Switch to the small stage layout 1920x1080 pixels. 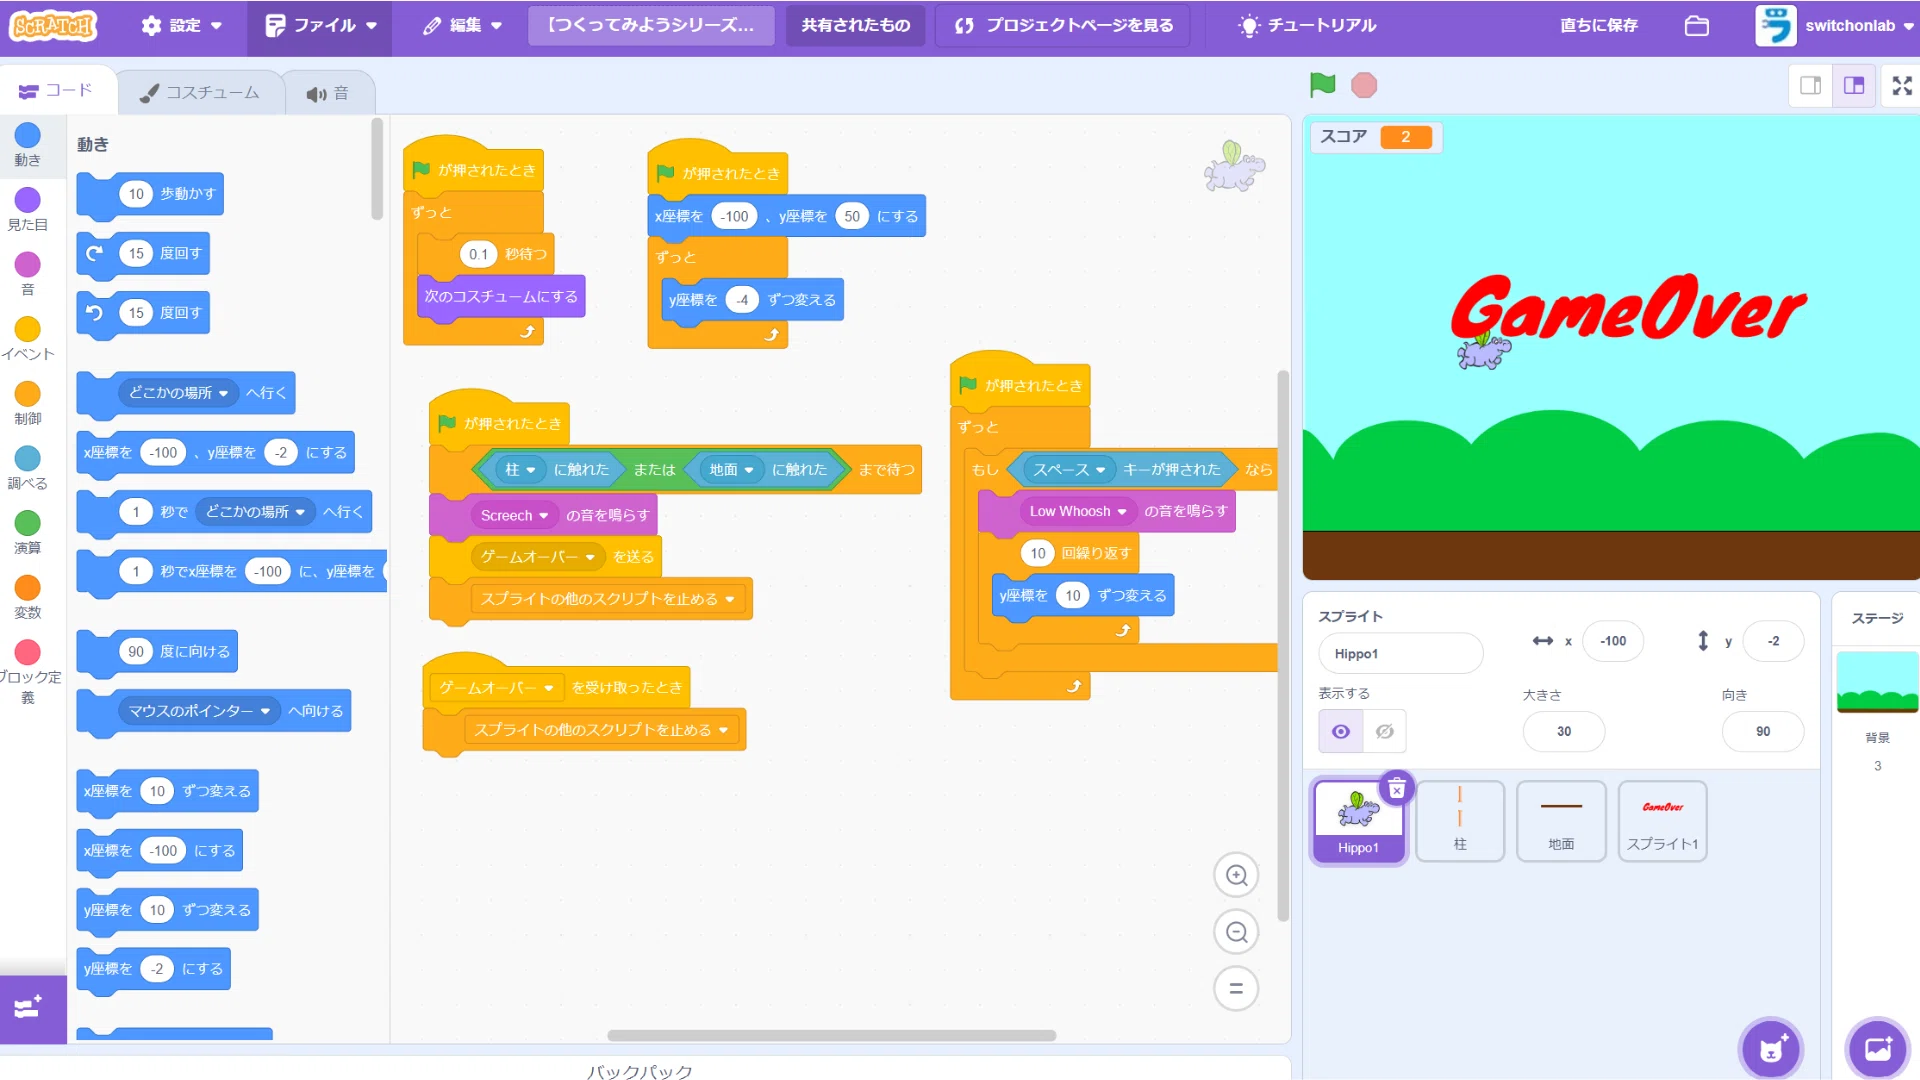click(x=1811, y=86)
